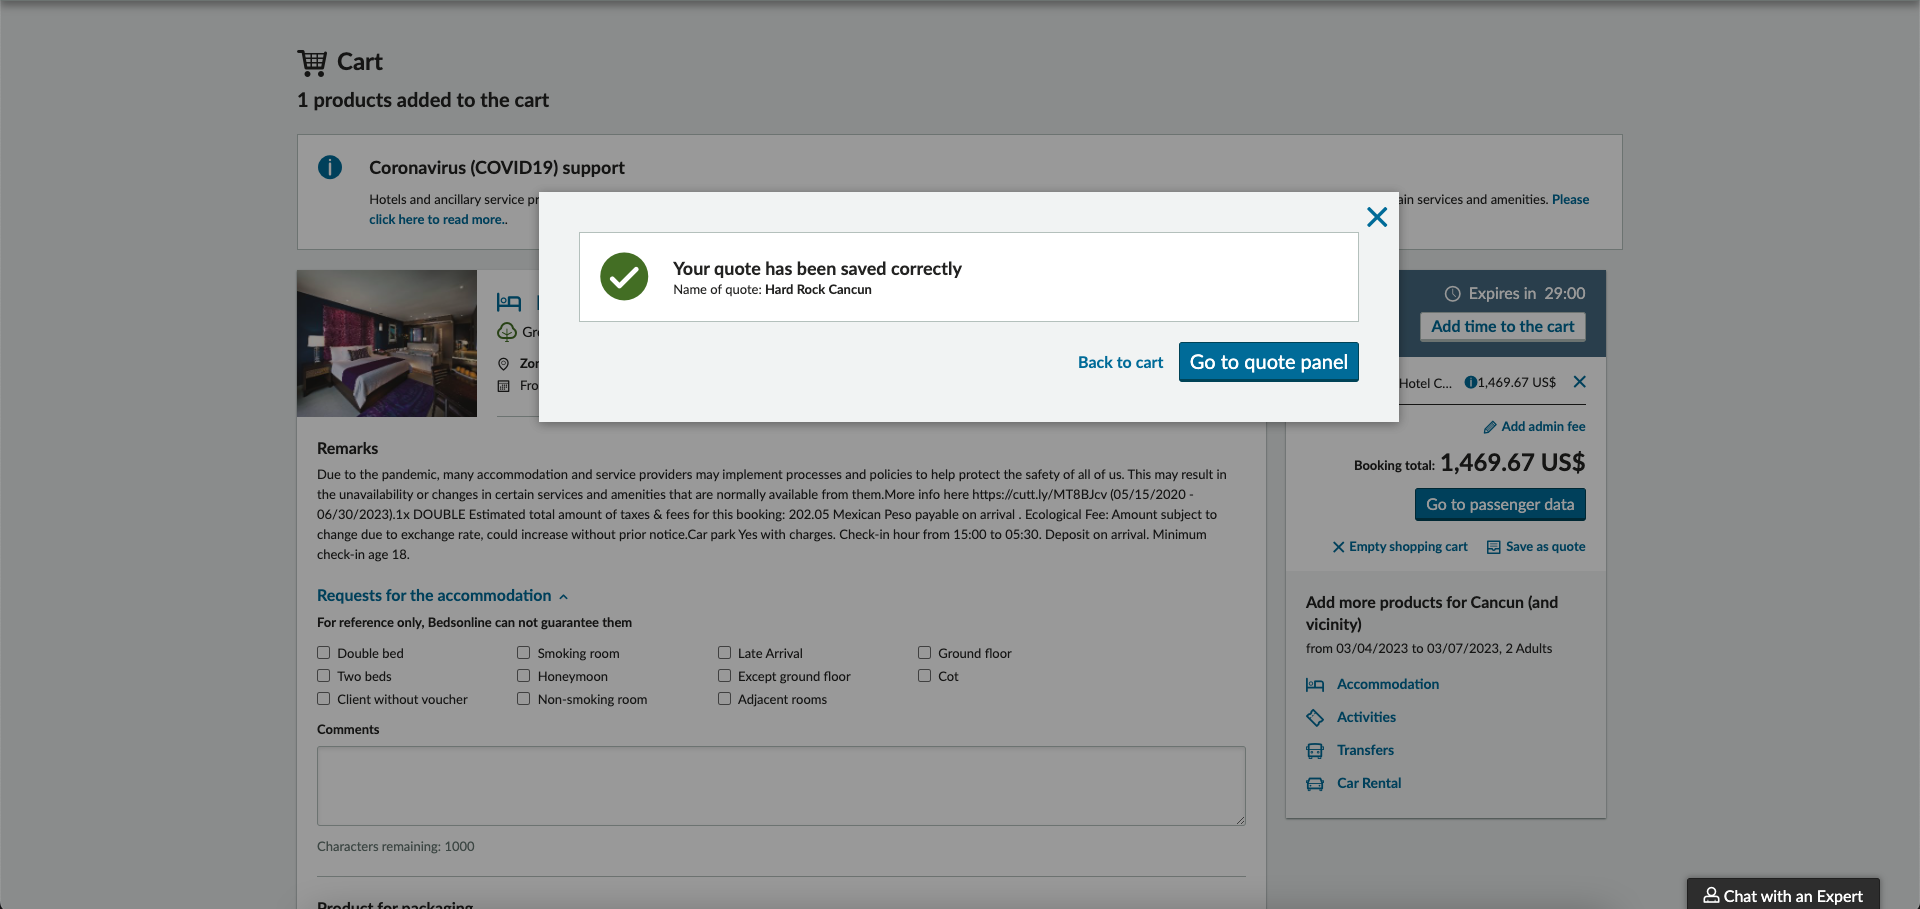Open the click here to read more link
The height and width of the screenshot is (909, 1920).
pyautogui.click(x=438, y=219)
